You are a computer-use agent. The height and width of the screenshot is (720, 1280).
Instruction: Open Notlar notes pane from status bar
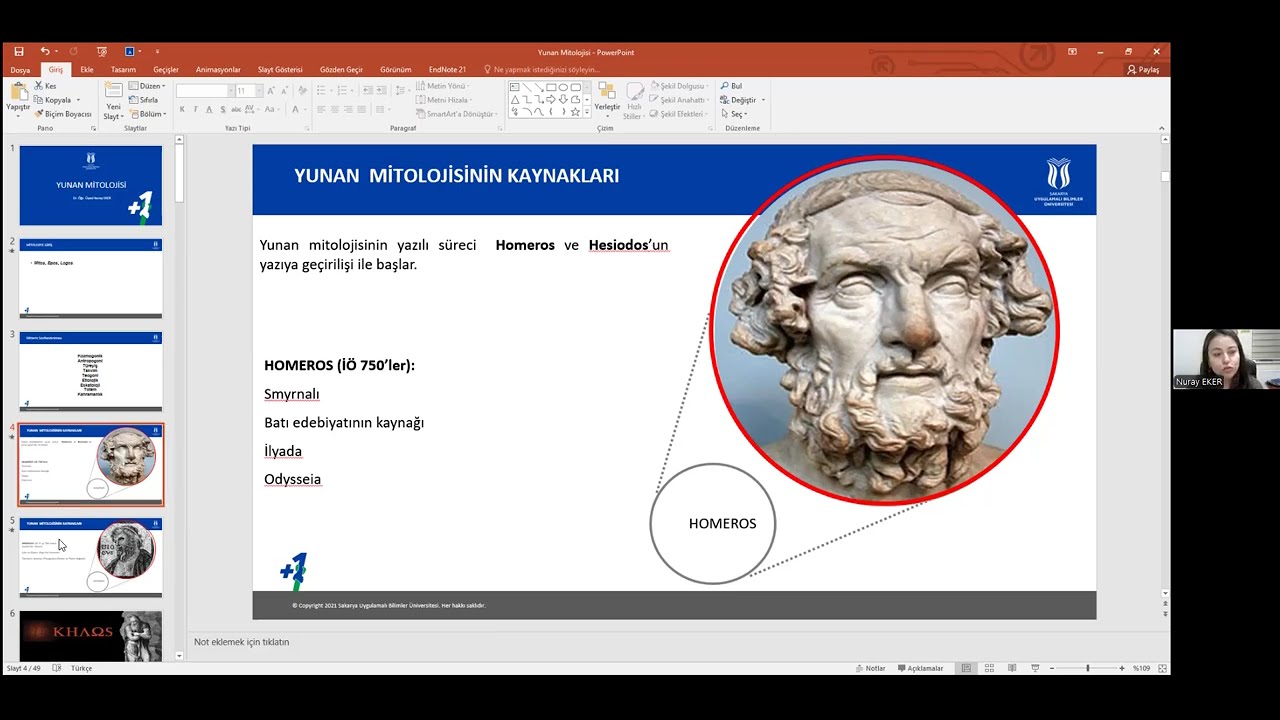pyautogui.click(x=870, y=668)
